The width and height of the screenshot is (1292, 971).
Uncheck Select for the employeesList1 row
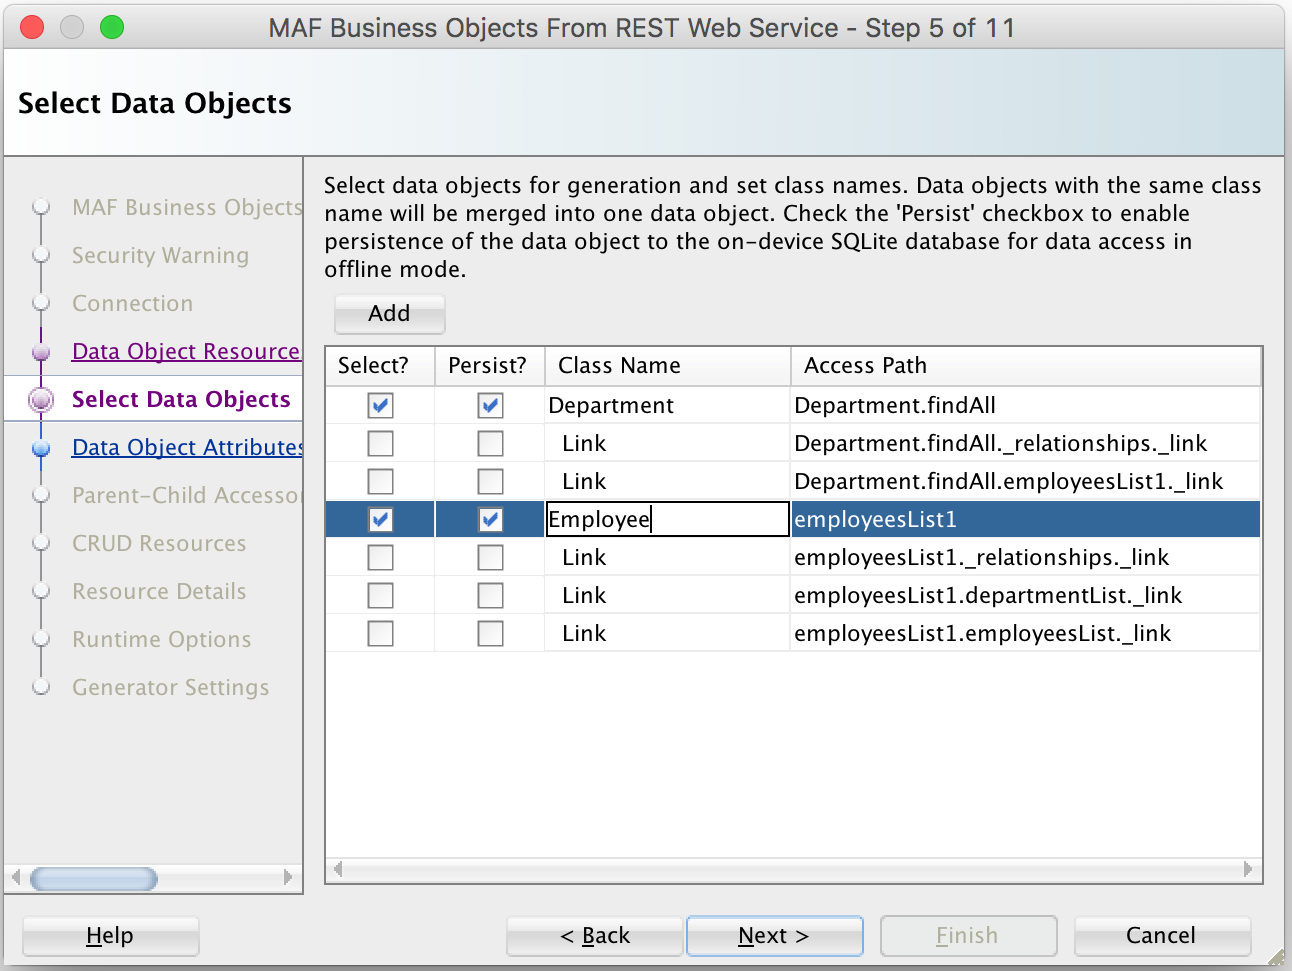click(381, 519)
